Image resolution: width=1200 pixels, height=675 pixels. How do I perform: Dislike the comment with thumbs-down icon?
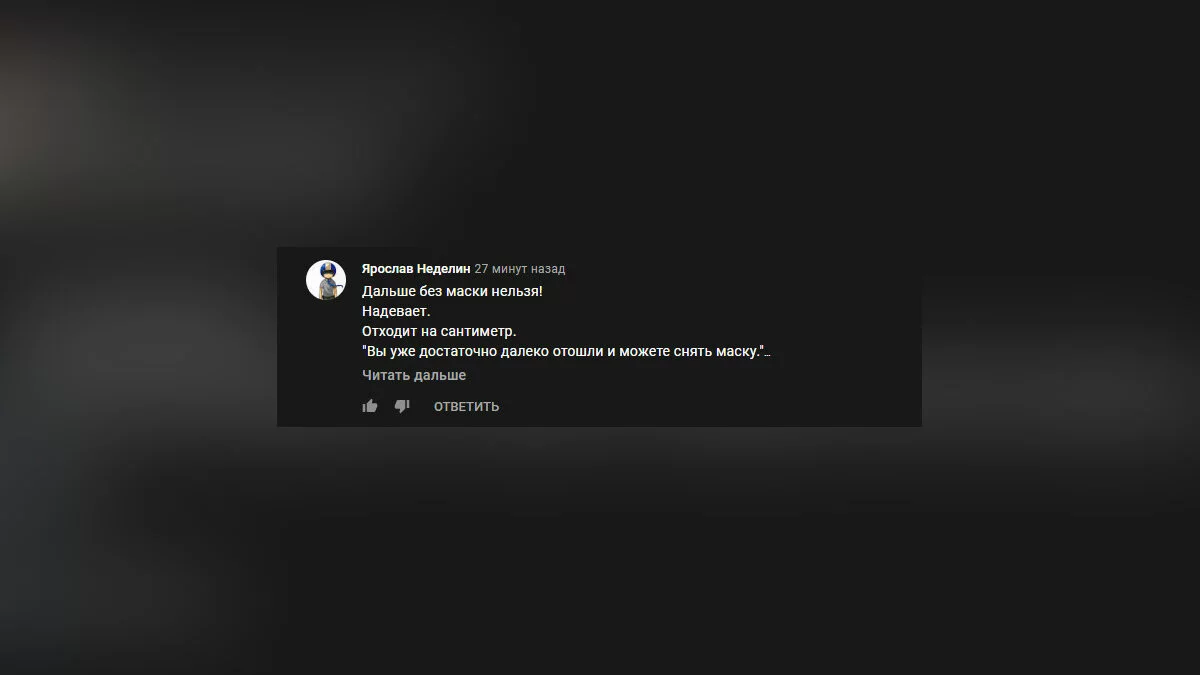(402, 406)
